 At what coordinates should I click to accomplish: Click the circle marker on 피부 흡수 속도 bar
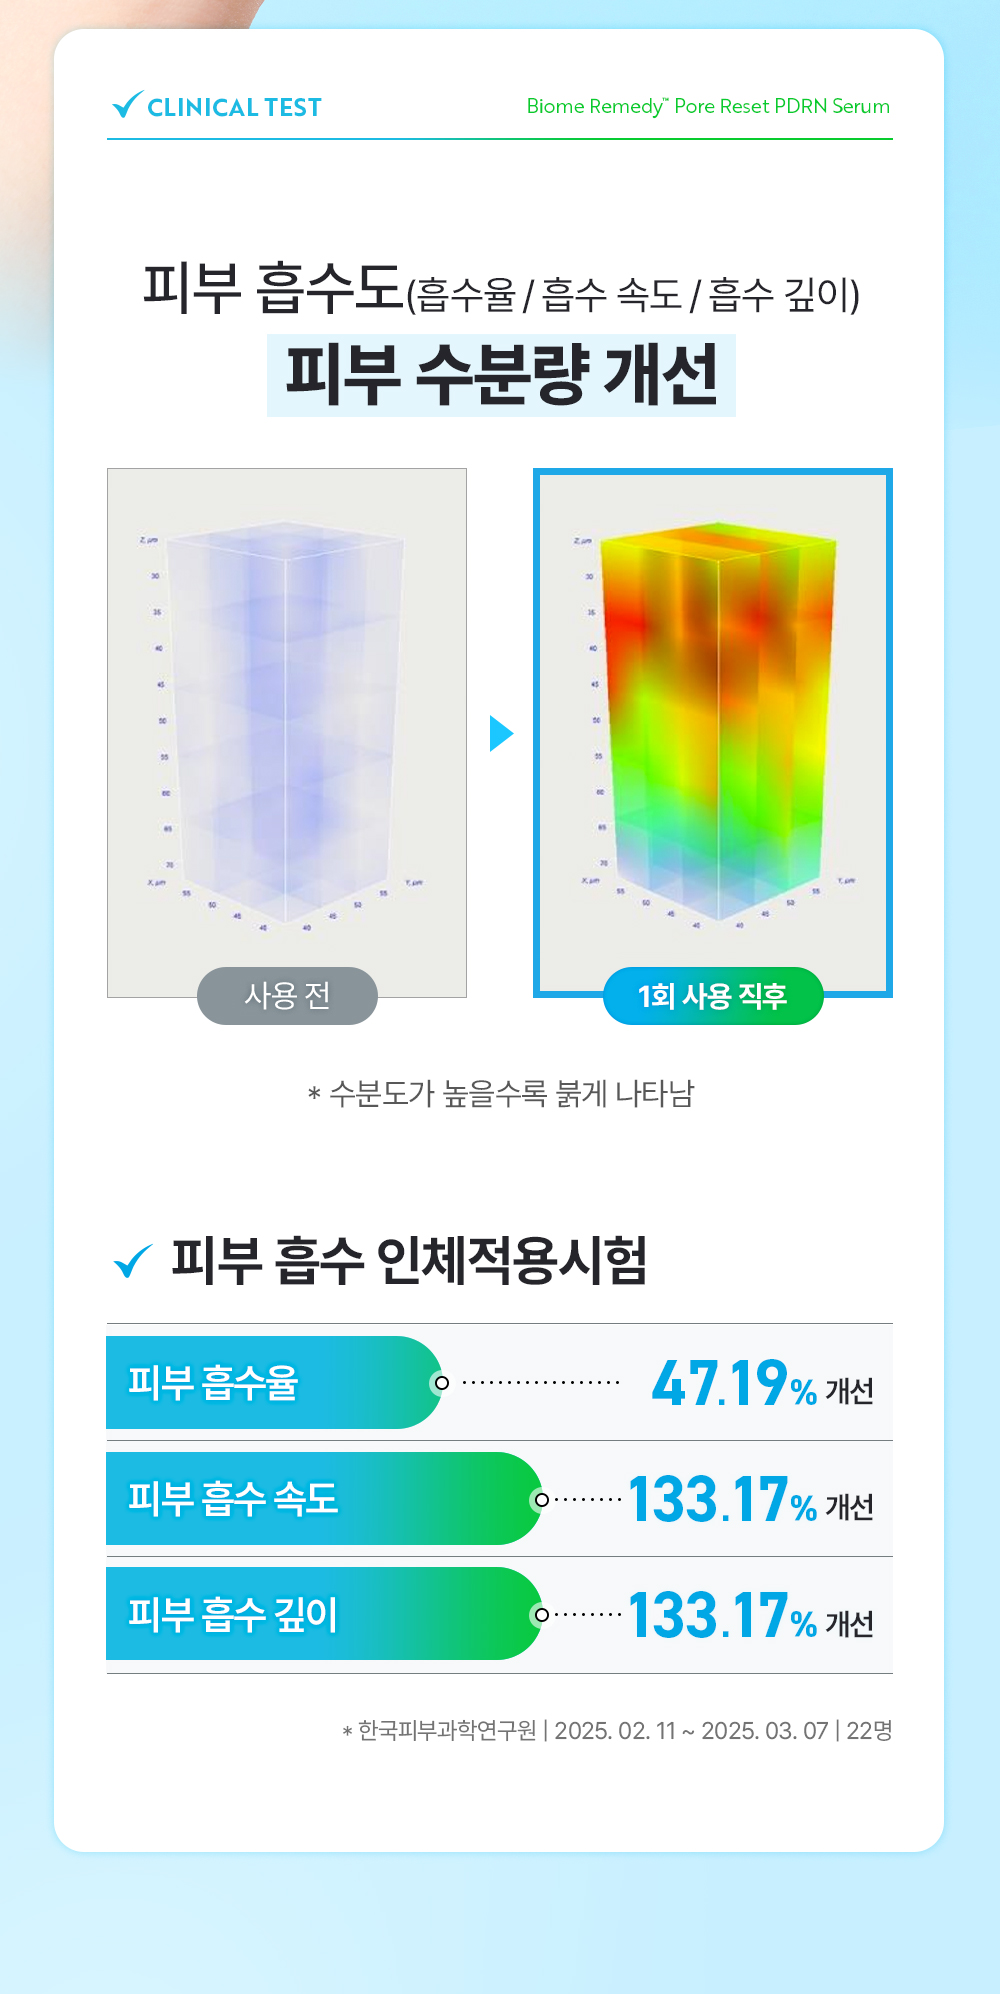(x=541, y=1499)
